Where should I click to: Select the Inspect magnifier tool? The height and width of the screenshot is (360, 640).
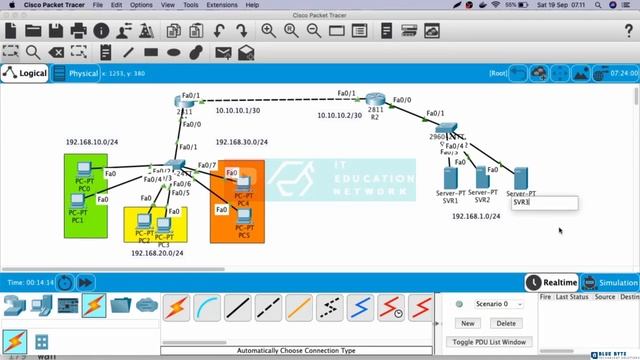pyautogui.click(x=33, y=53)
